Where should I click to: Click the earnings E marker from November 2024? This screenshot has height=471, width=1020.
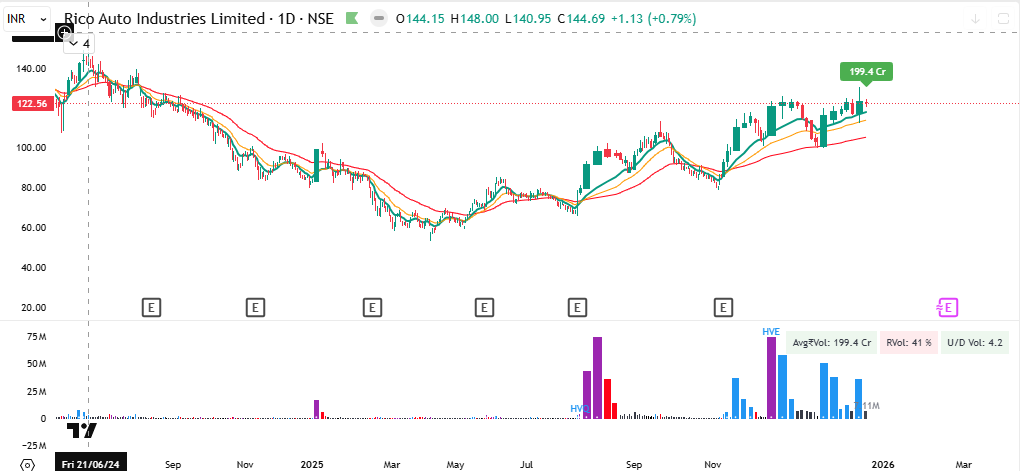pyautogui.click(x=256, y=307)
